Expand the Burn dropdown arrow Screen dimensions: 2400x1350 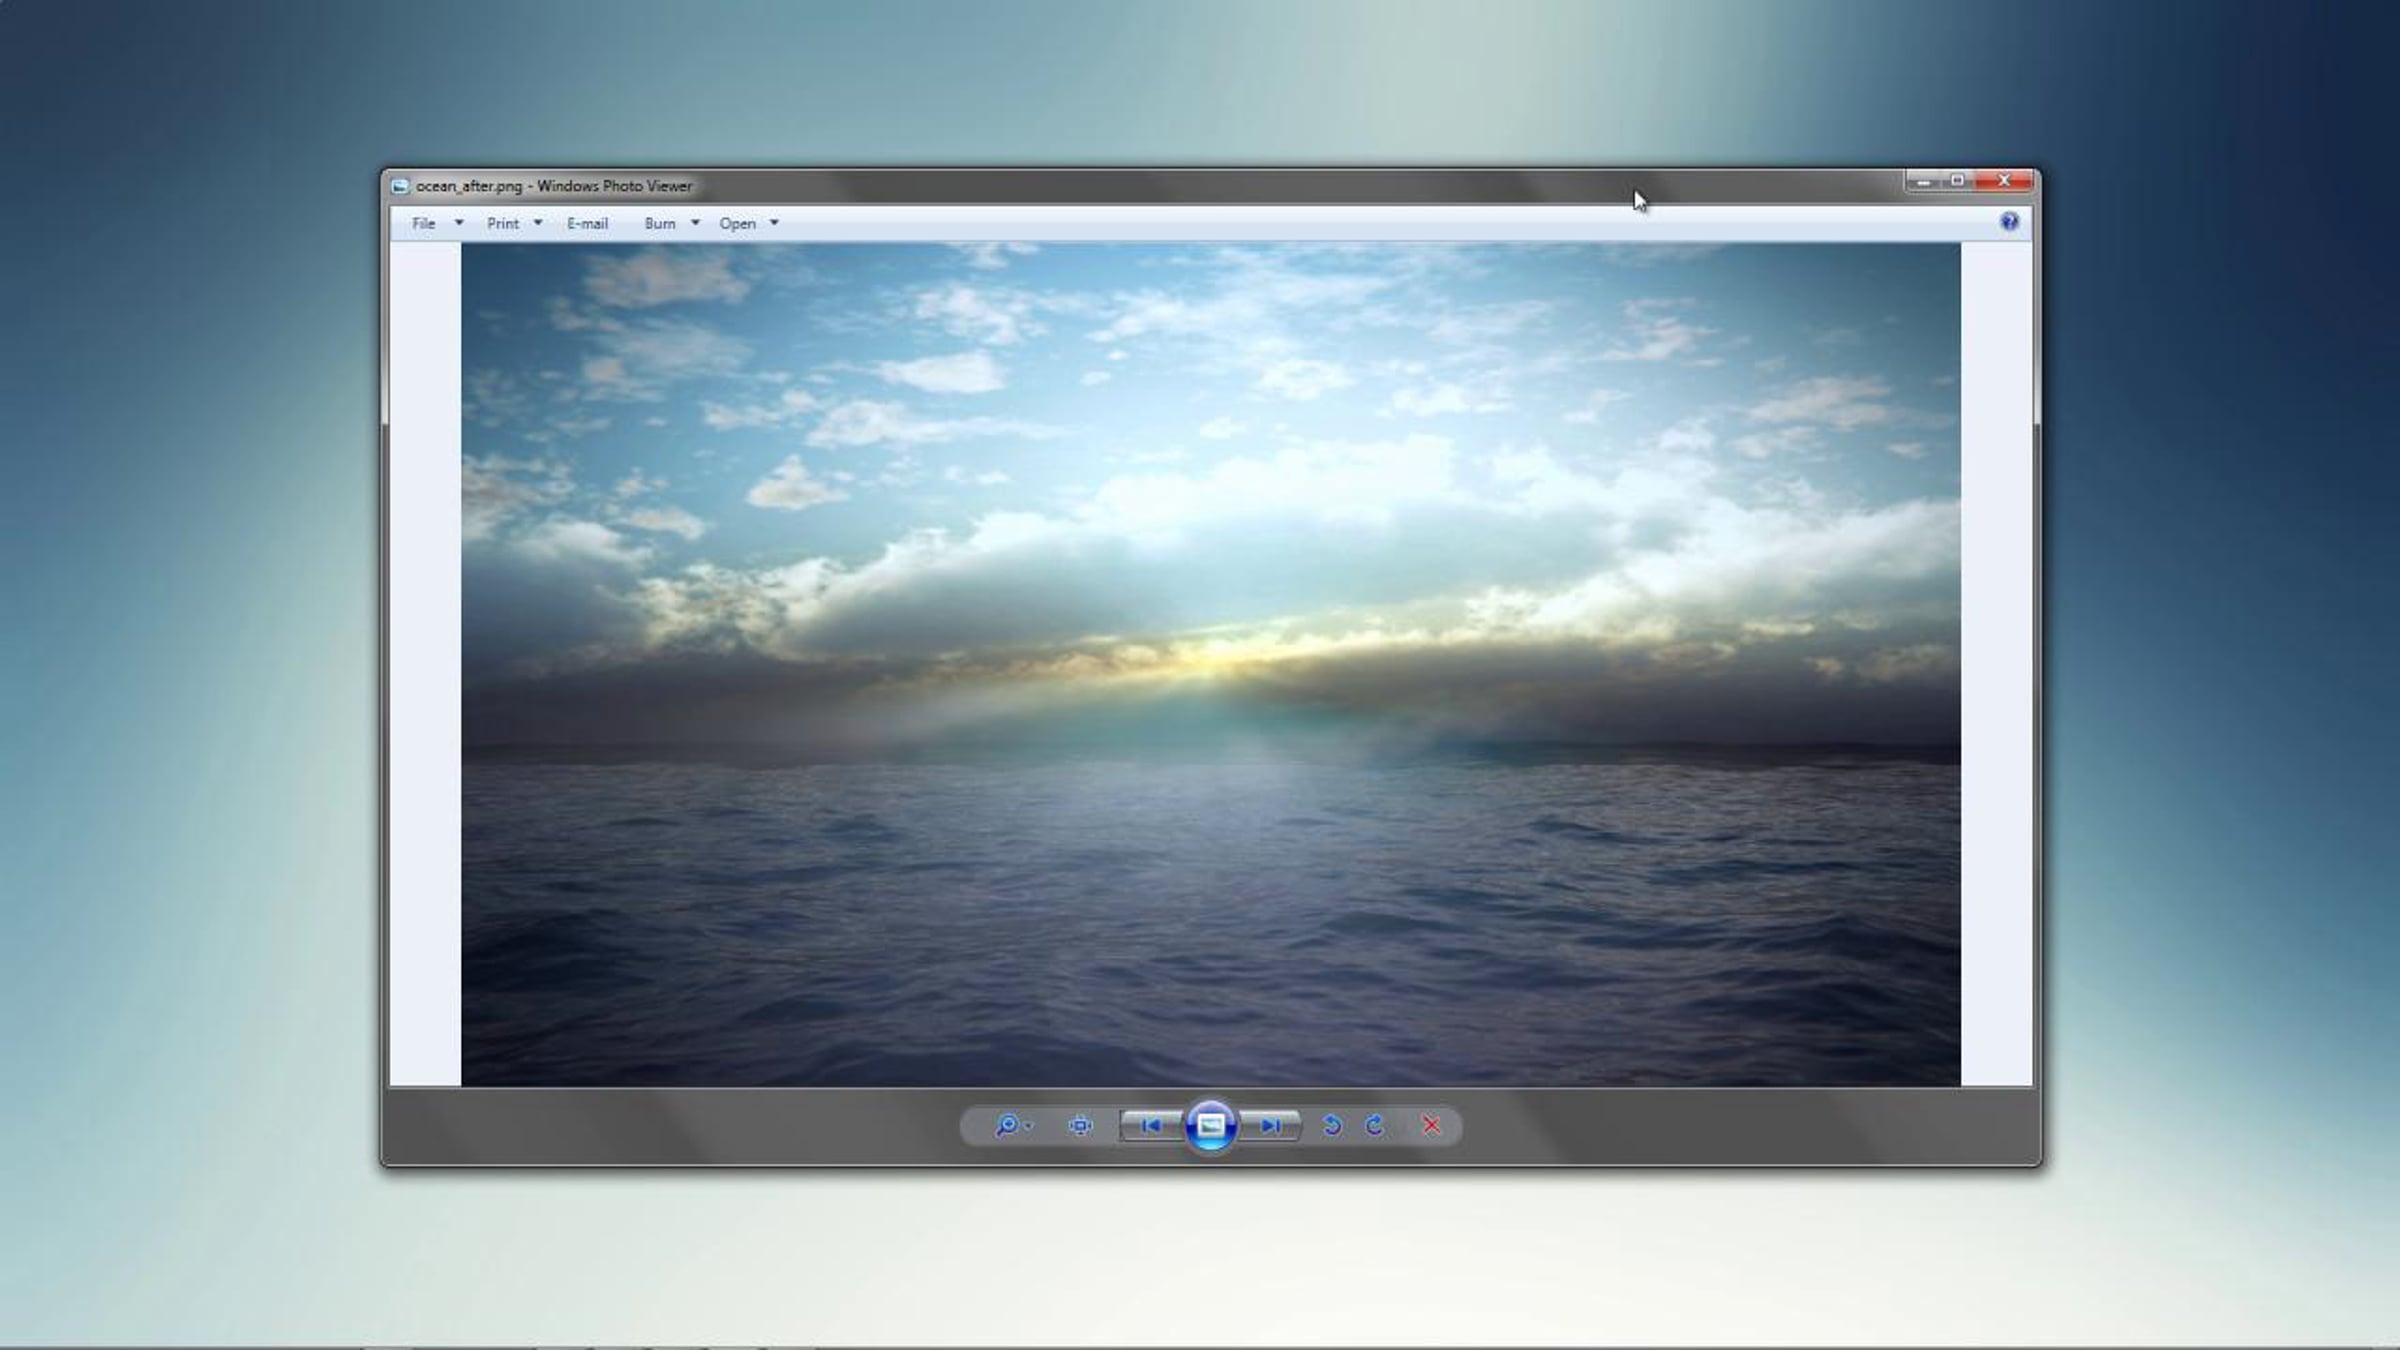(695, 223)
